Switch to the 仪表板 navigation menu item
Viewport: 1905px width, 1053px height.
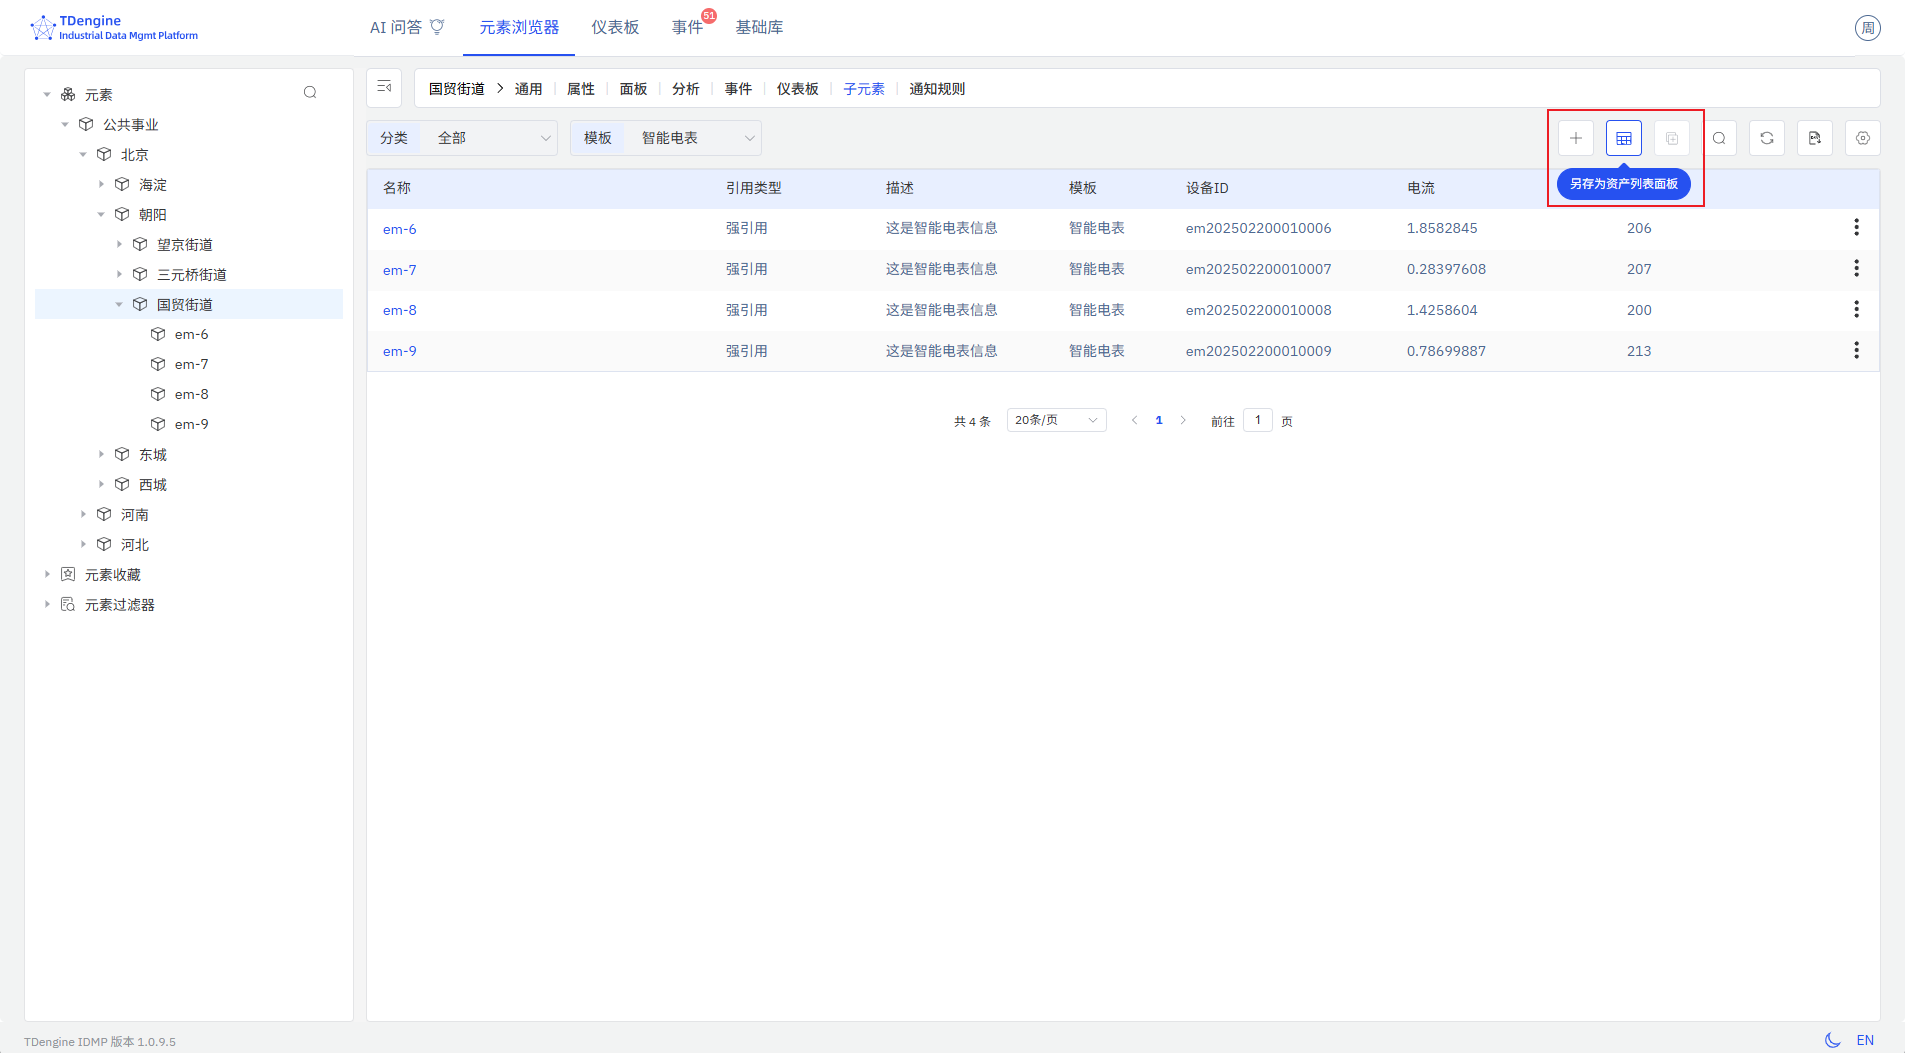(x=614, y=27)
